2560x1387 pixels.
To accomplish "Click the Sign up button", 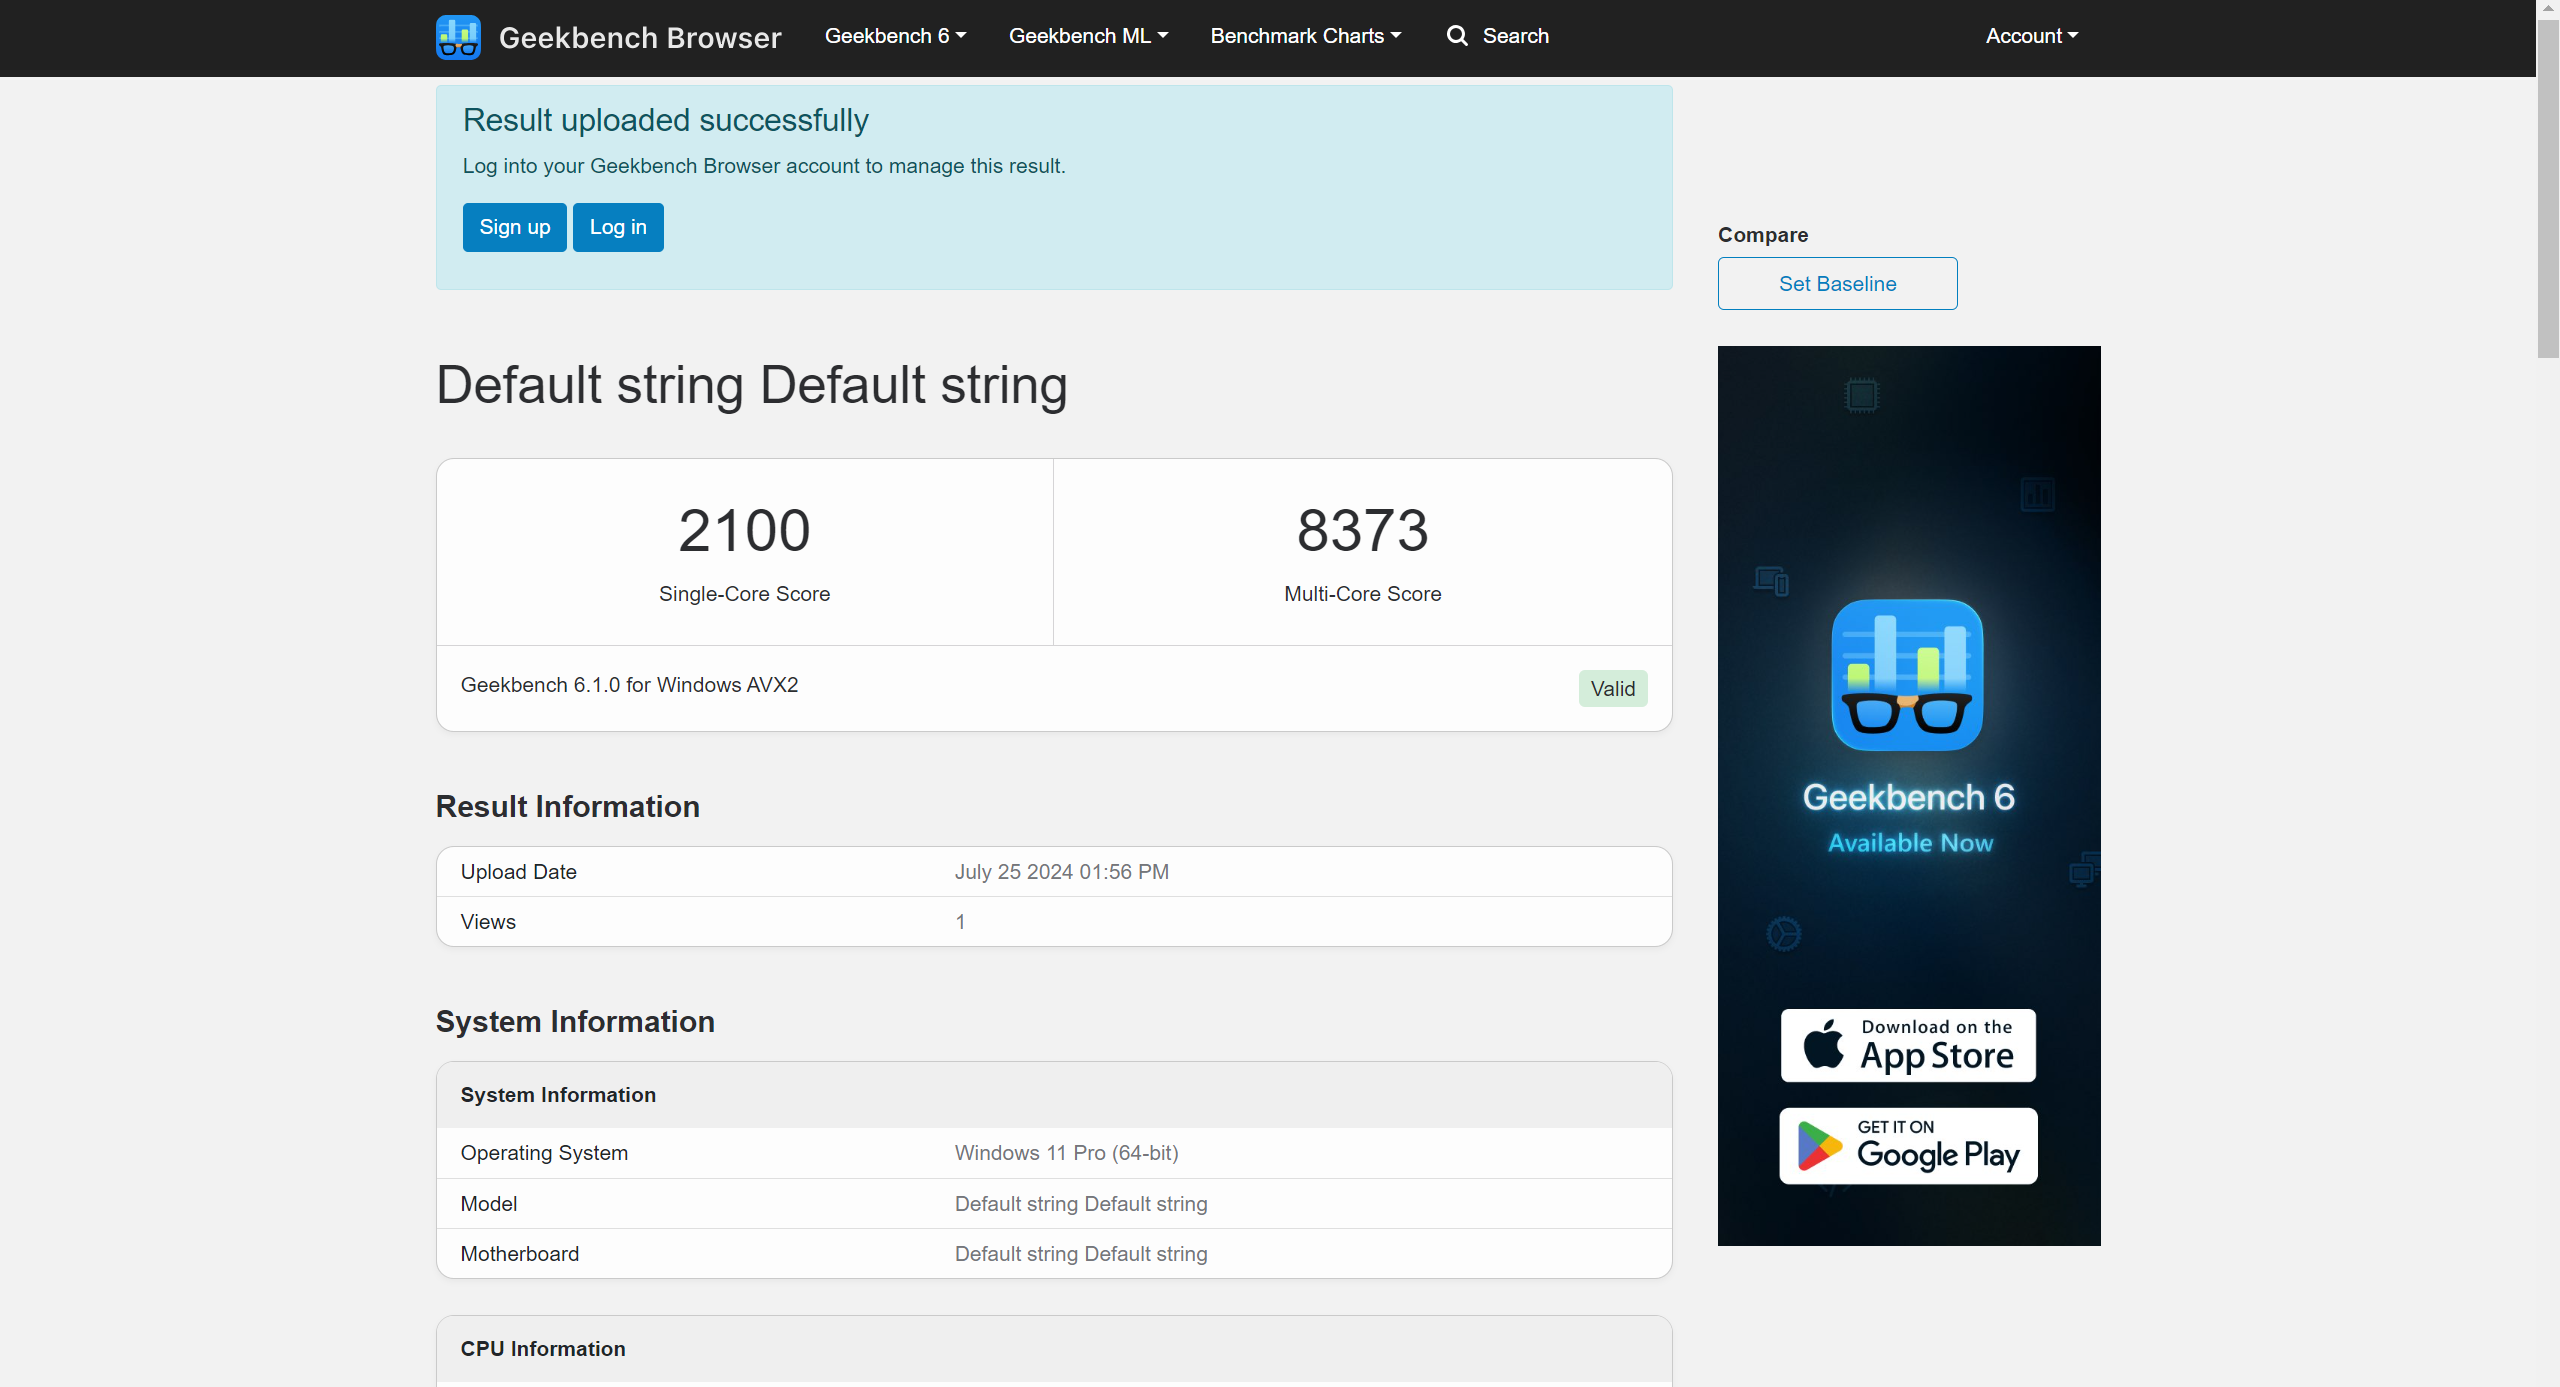I will pos(514,227).
